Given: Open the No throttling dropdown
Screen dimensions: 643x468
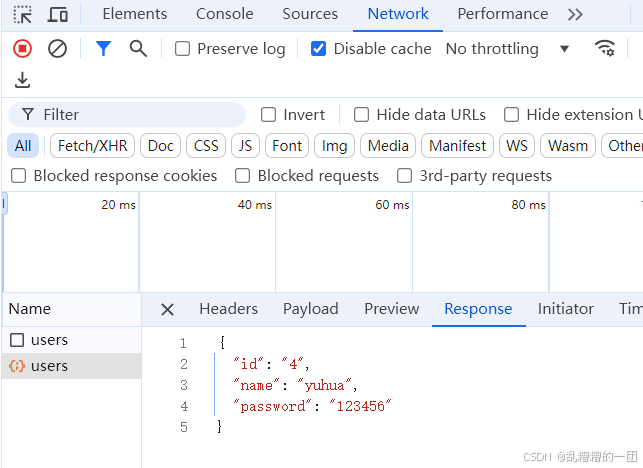Looking at the screenshot, I should 508,49.
